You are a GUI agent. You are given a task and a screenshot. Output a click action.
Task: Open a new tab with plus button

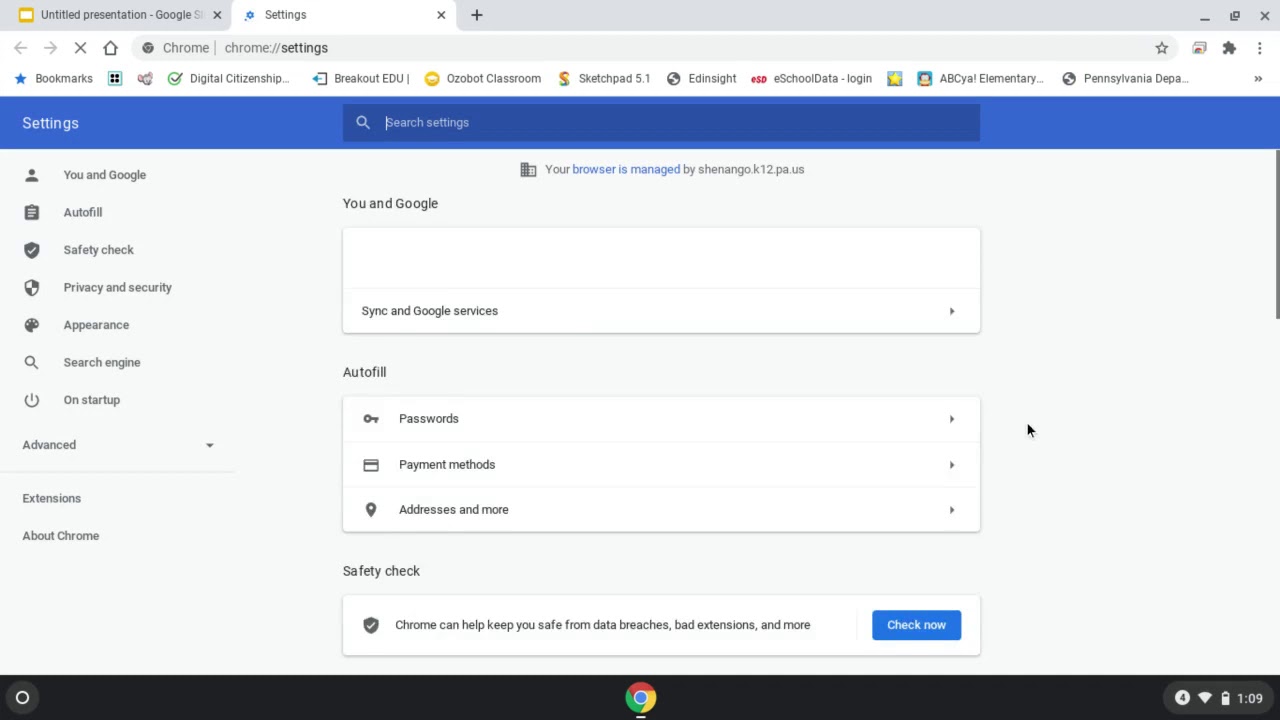[x=477, y=15]
